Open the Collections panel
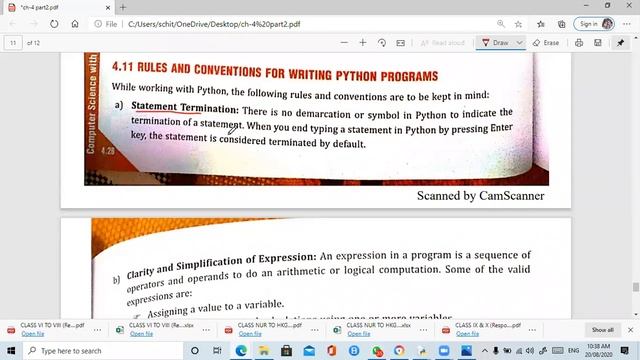 coord(562,24)
